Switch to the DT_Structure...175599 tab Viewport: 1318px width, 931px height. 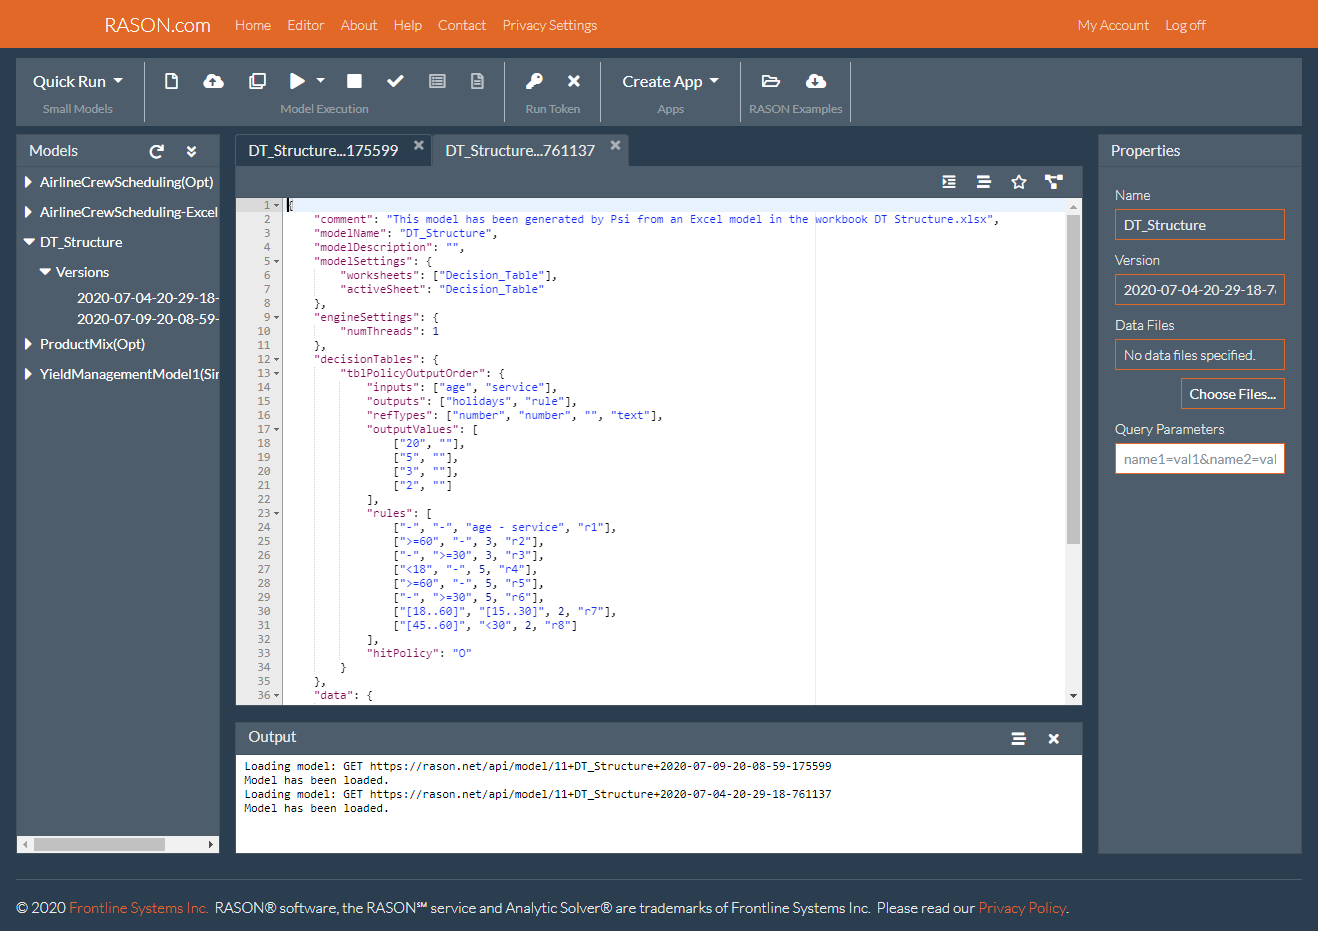point(323,151)
